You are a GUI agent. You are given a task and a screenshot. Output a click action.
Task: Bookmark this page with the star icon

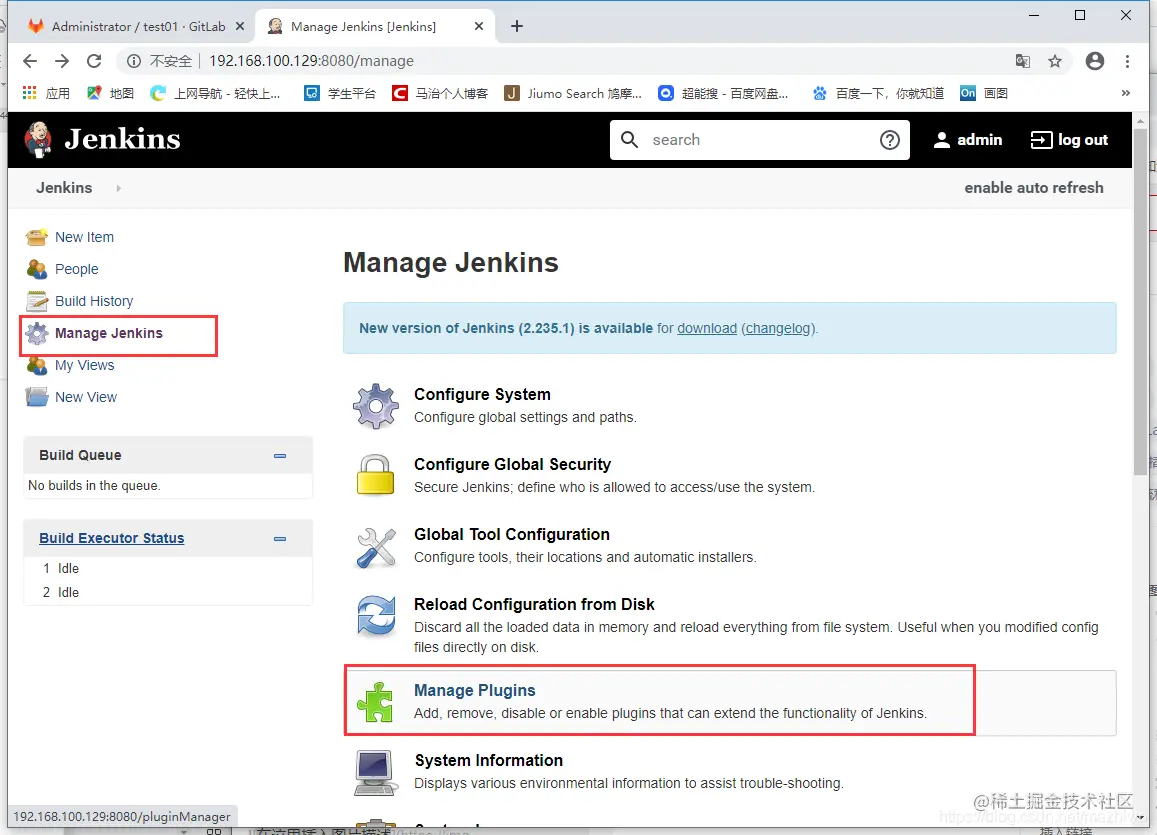click(x=1055, y=61)
